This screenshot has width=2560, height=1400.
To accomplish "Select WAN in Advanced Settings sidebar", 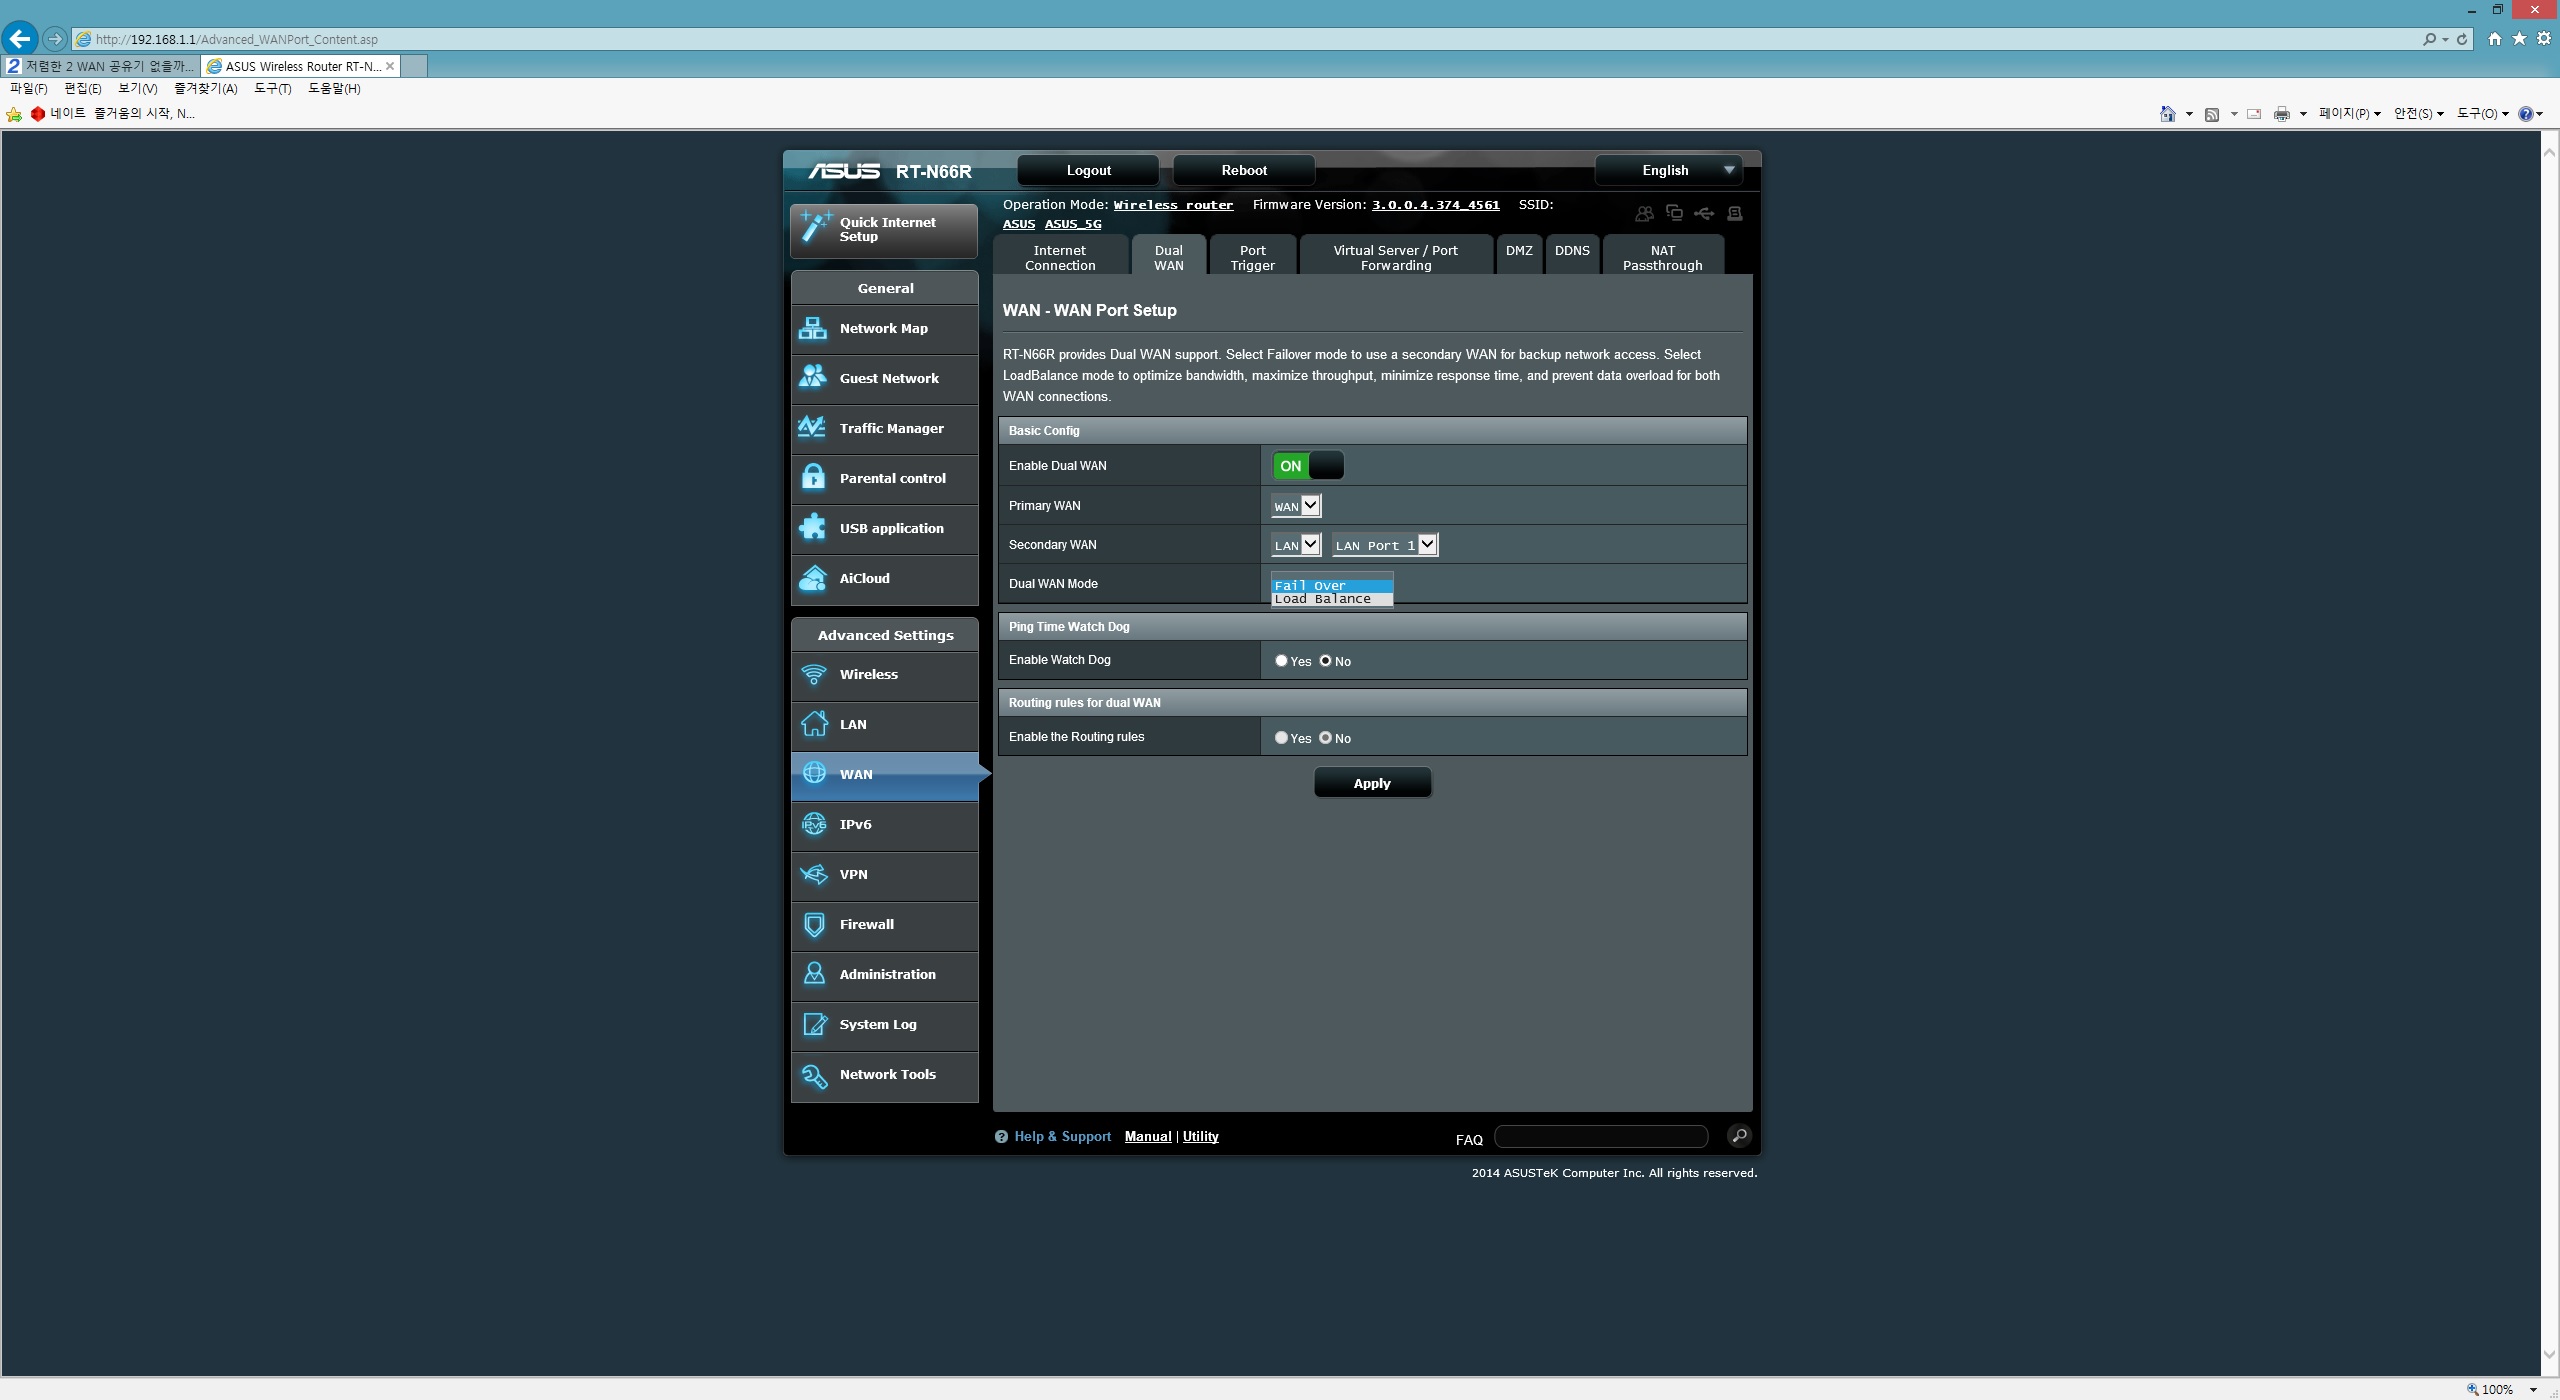I will [884, 775].
